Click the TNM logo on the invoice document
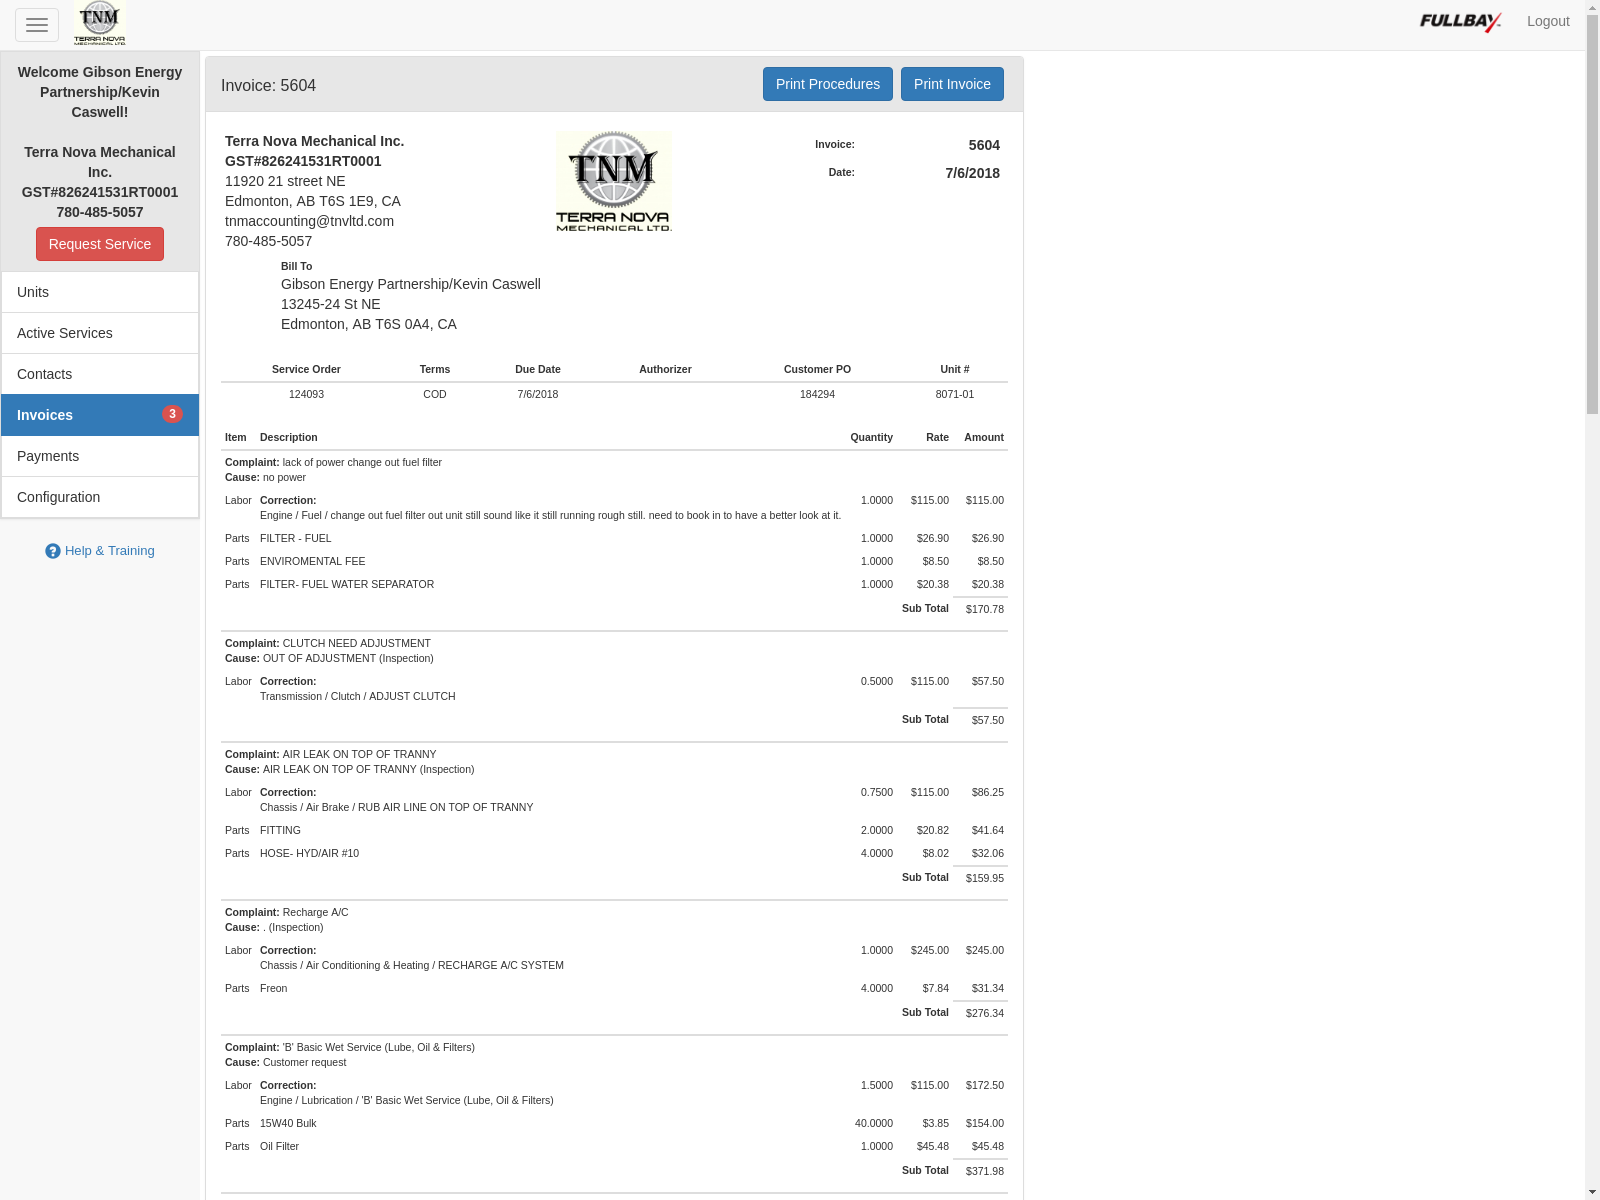Screen dimensions: 1600x1200 [x=613, y=180]
